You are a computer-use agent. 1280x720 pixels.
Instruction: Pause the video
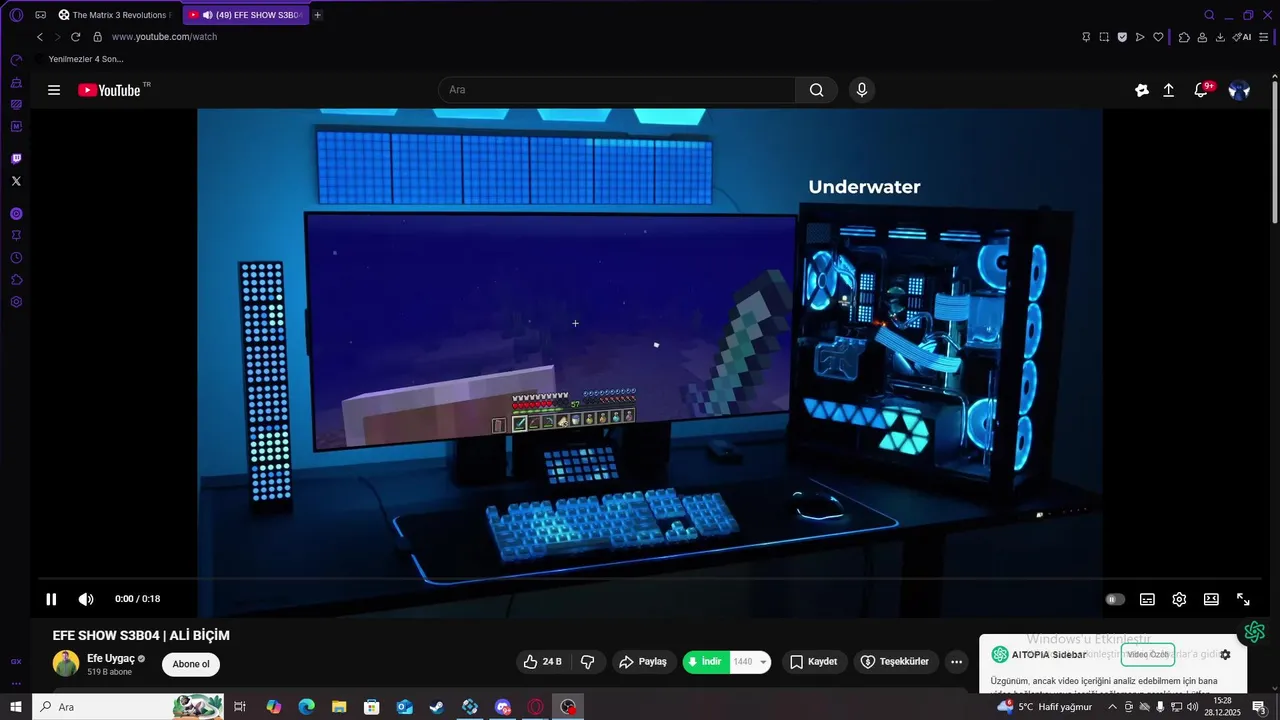[x=51, y=599]
